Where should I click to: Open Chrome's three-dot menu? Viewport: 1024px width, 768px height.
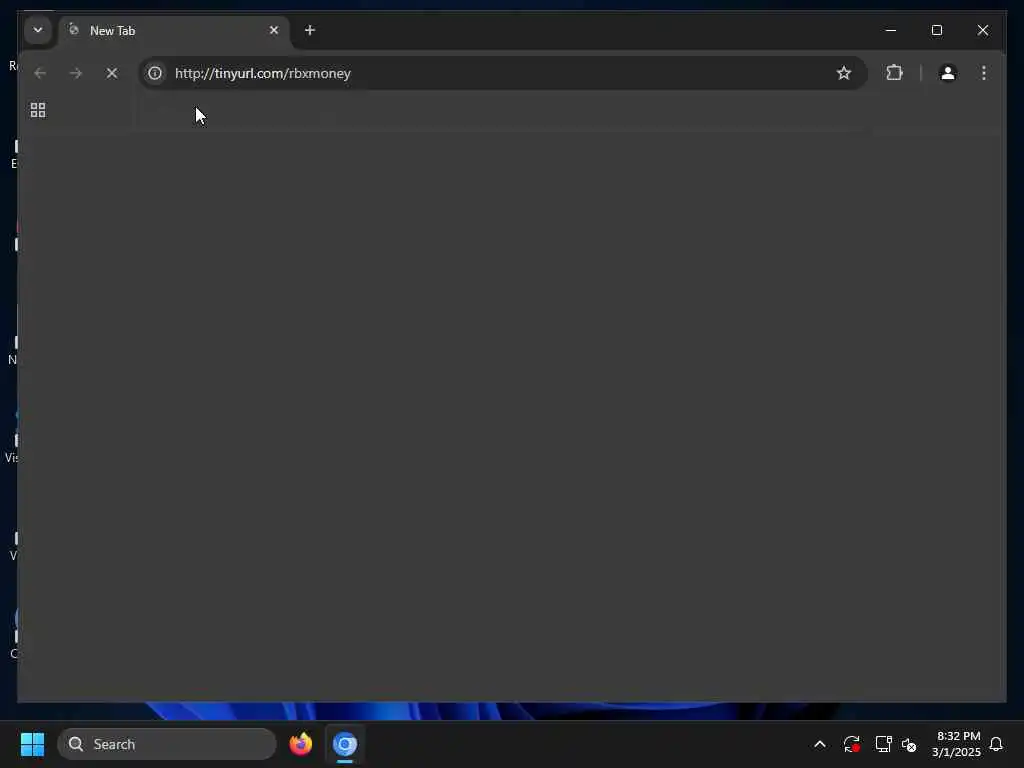point(984,73)
